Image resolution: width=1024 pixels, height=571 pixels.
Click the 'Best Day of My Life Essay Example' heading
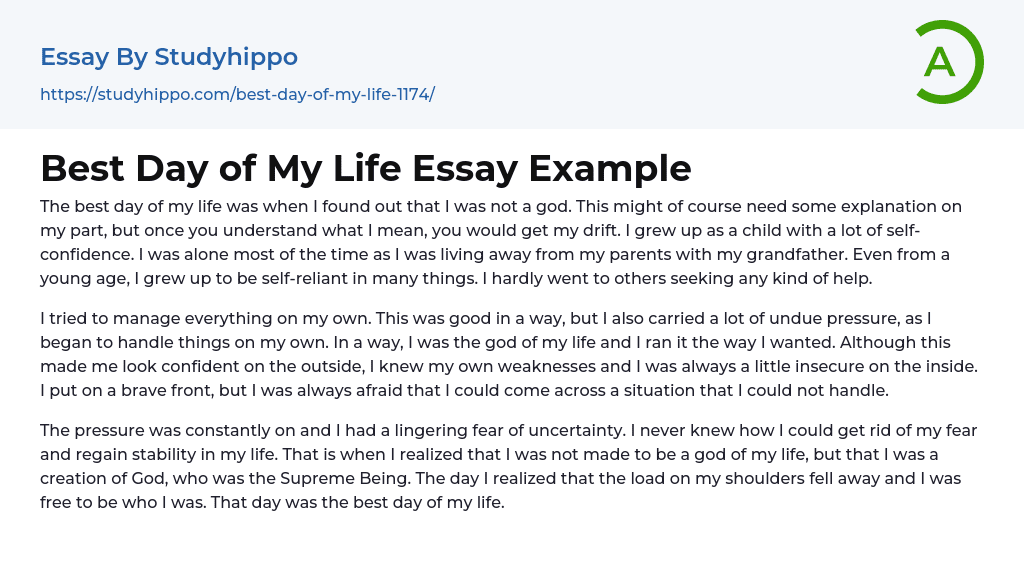(x=365, y=168)
